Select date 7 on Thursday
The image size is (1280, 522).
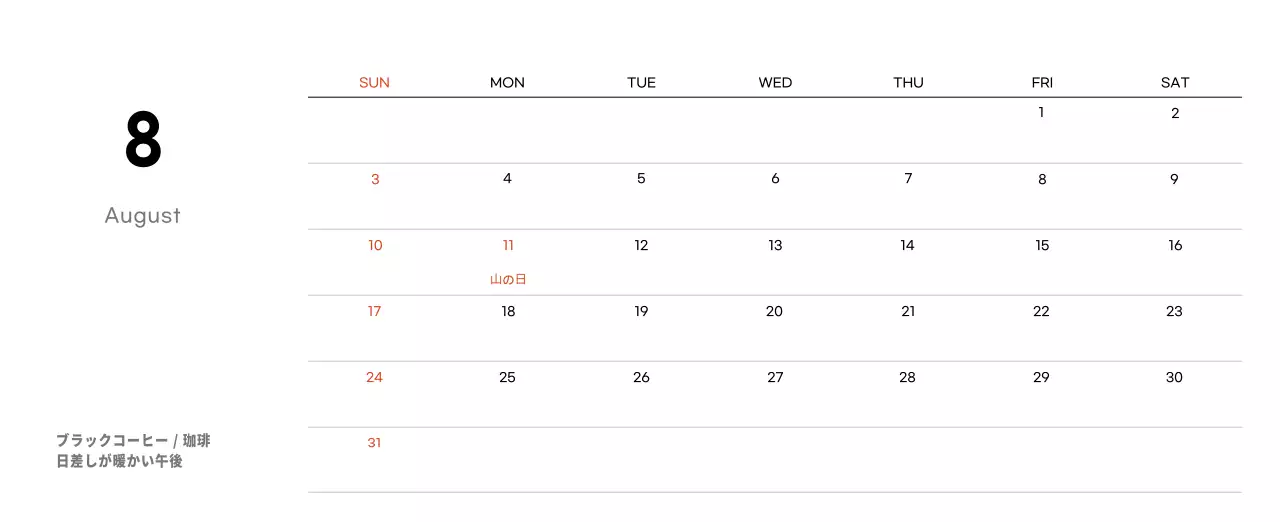click(x=908, y=179)
